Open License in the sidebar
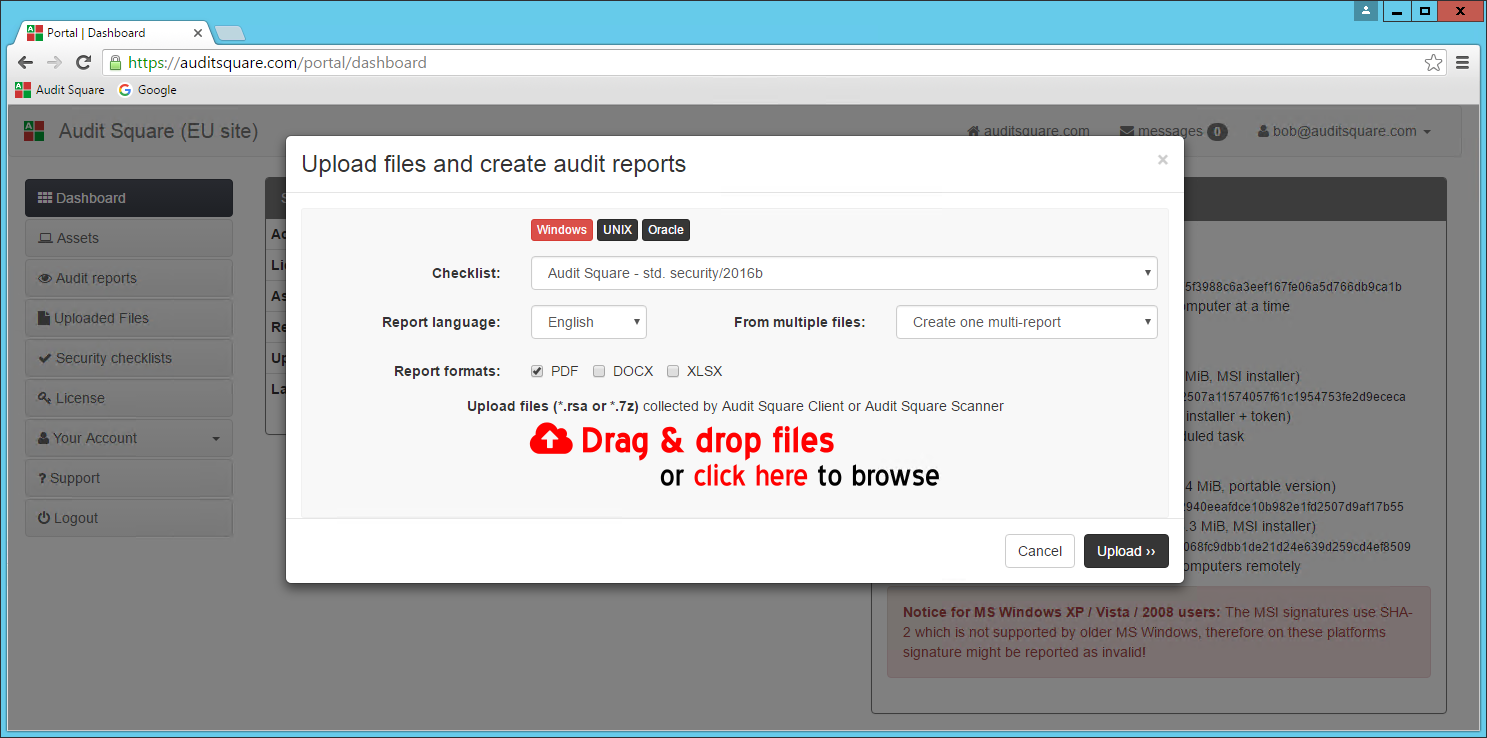This screenshot has height=738, width=1487. (x=129, y=398)
